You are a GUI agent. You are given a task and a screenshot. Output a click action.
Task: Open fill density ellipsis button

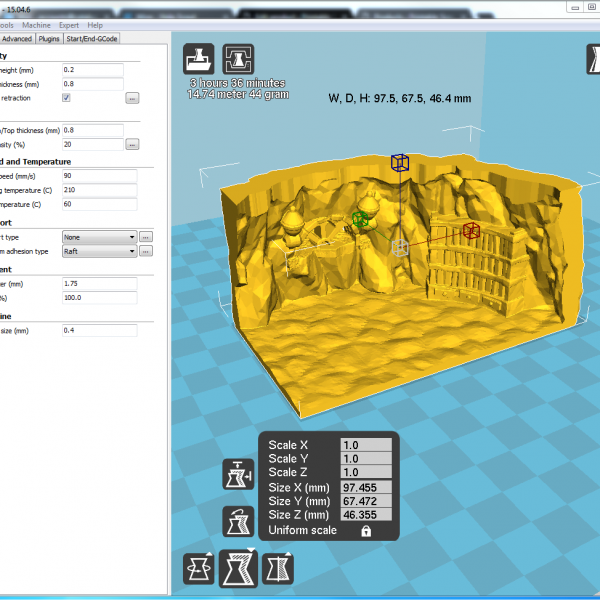click(132, 144)
